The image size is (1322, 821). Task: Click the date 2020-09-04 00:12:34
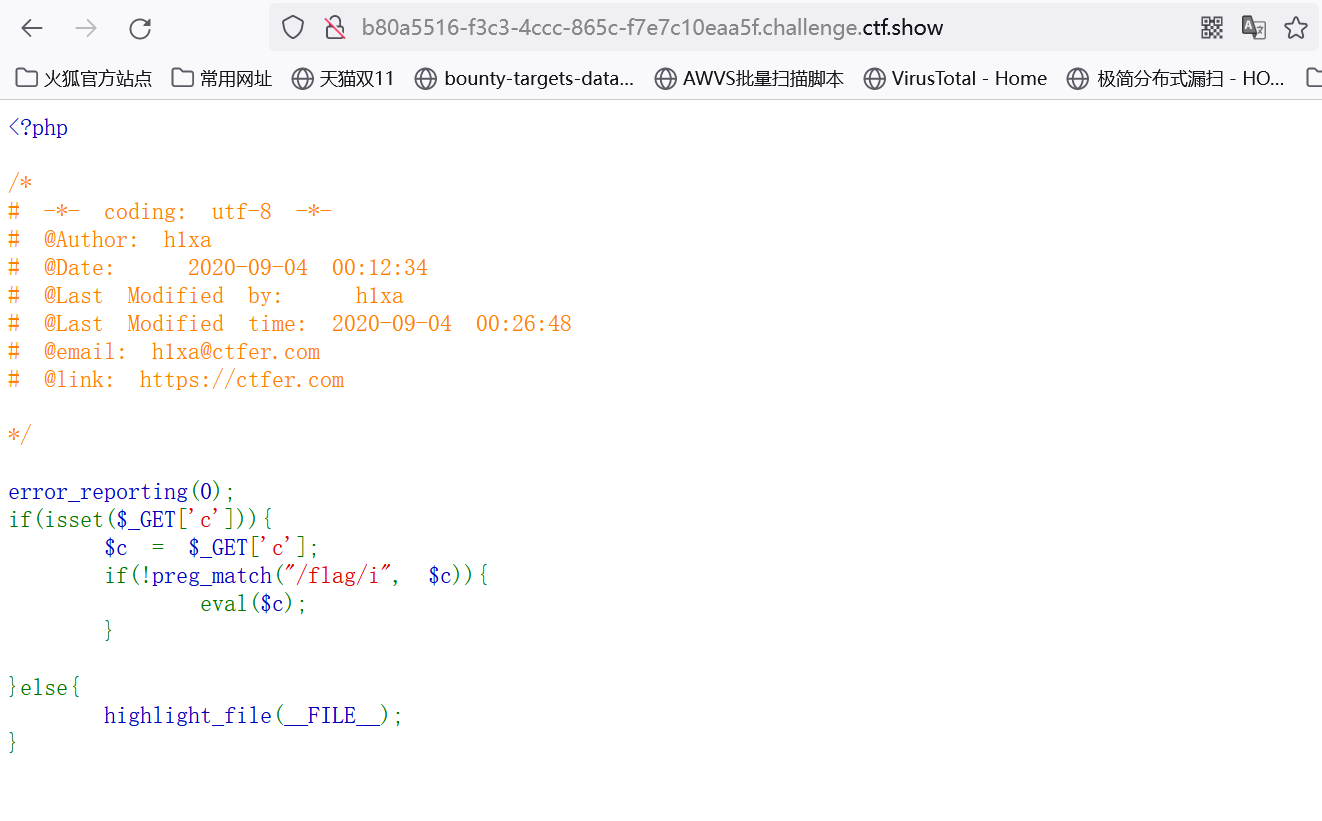308,268
